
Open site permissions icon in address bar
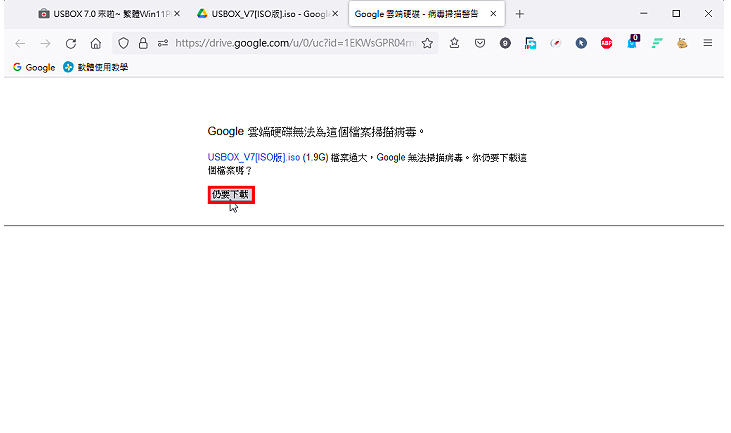[x=163, y=43]
